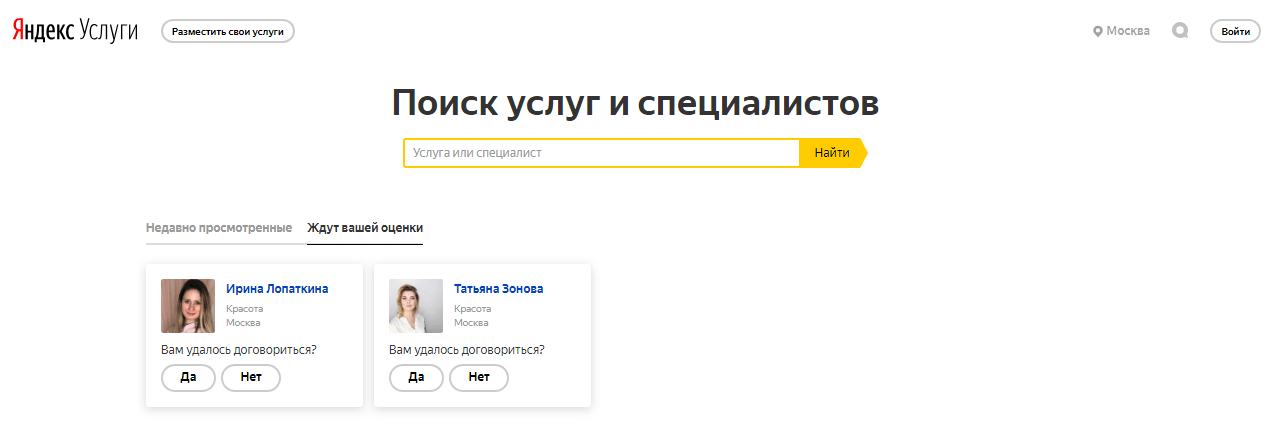
Task: Answer Да for Татьяна Зонова
Action: pyautogui.click(x=416, y=377)
